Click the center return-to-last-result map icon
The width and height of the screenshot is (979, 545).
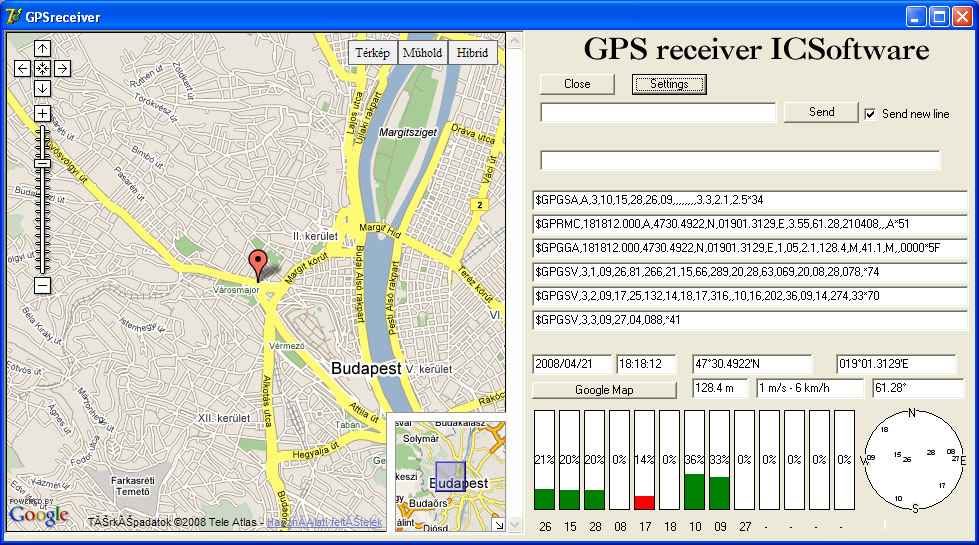42,69
